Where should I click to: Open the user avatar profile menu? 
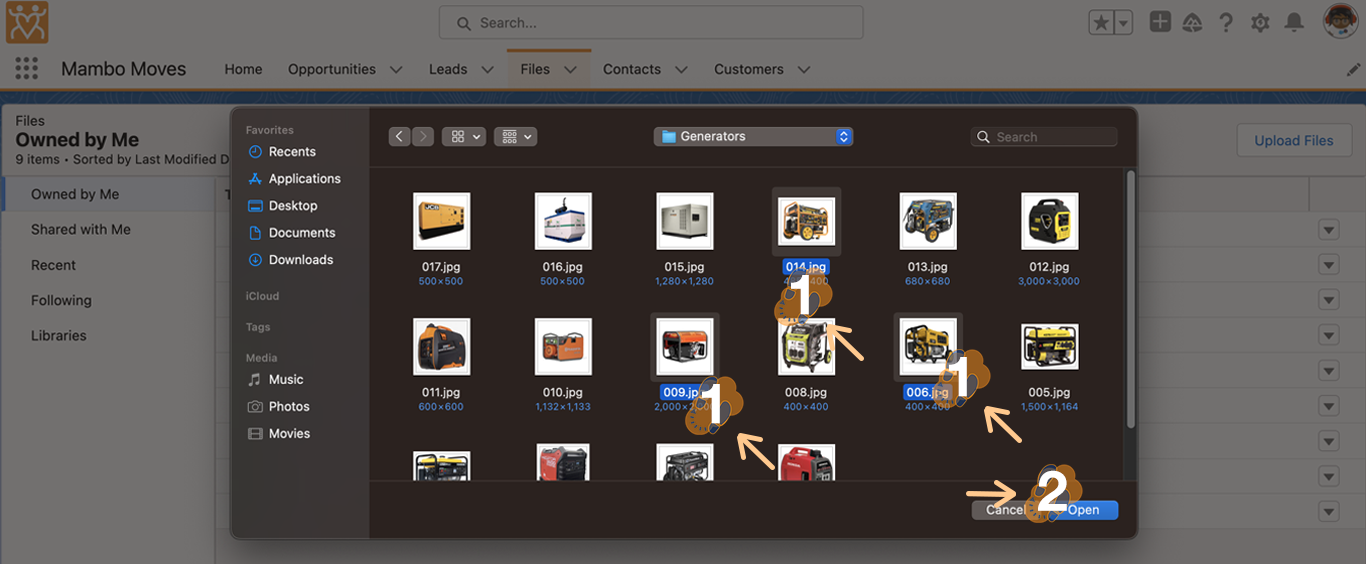[1340, 22]
